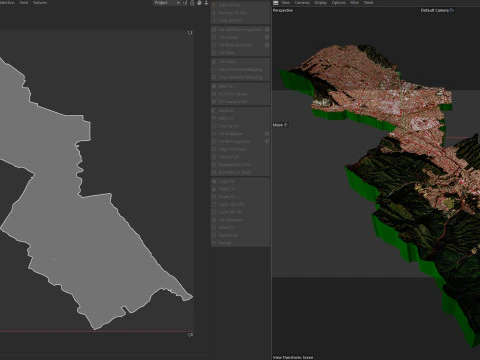Click the Move UV tool
The height and width of the screenshot is (360, 480).
(x=240, y=227)
